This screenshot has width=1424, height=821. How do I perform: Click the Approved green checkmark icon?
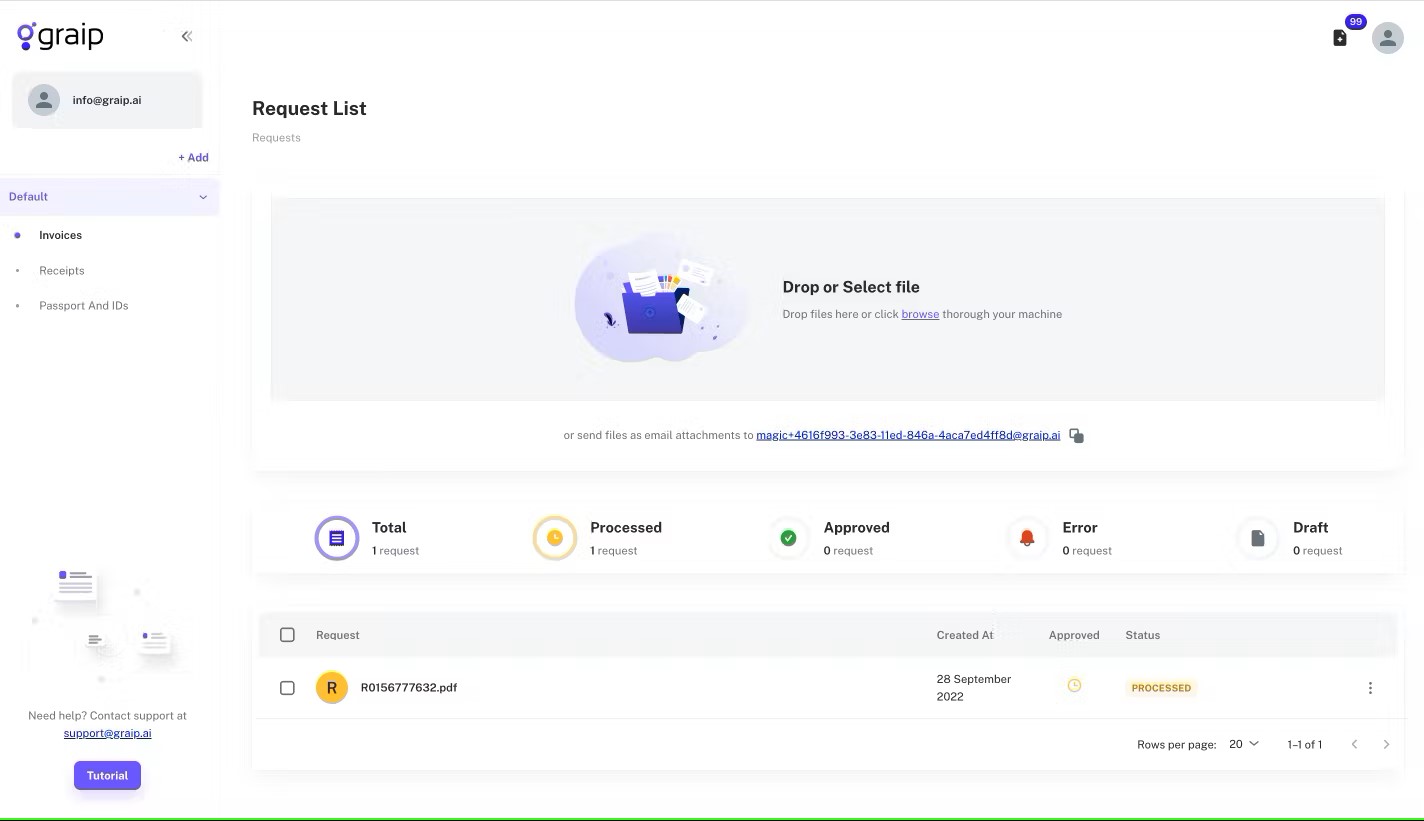pyautogui.click(x=788, y=538)
